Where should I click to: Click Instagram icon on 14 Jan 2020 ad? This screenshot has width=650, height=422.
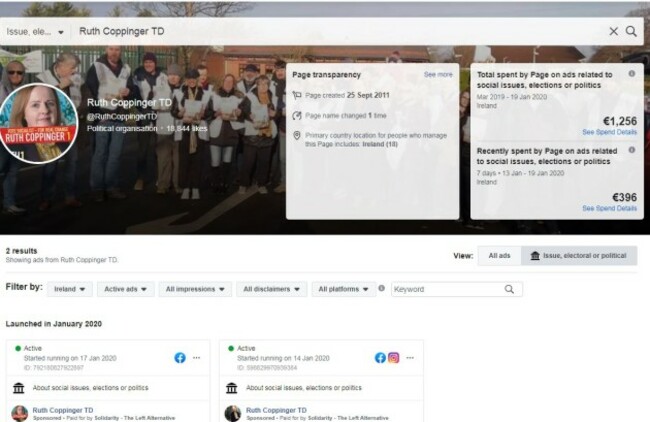(393, 358)
